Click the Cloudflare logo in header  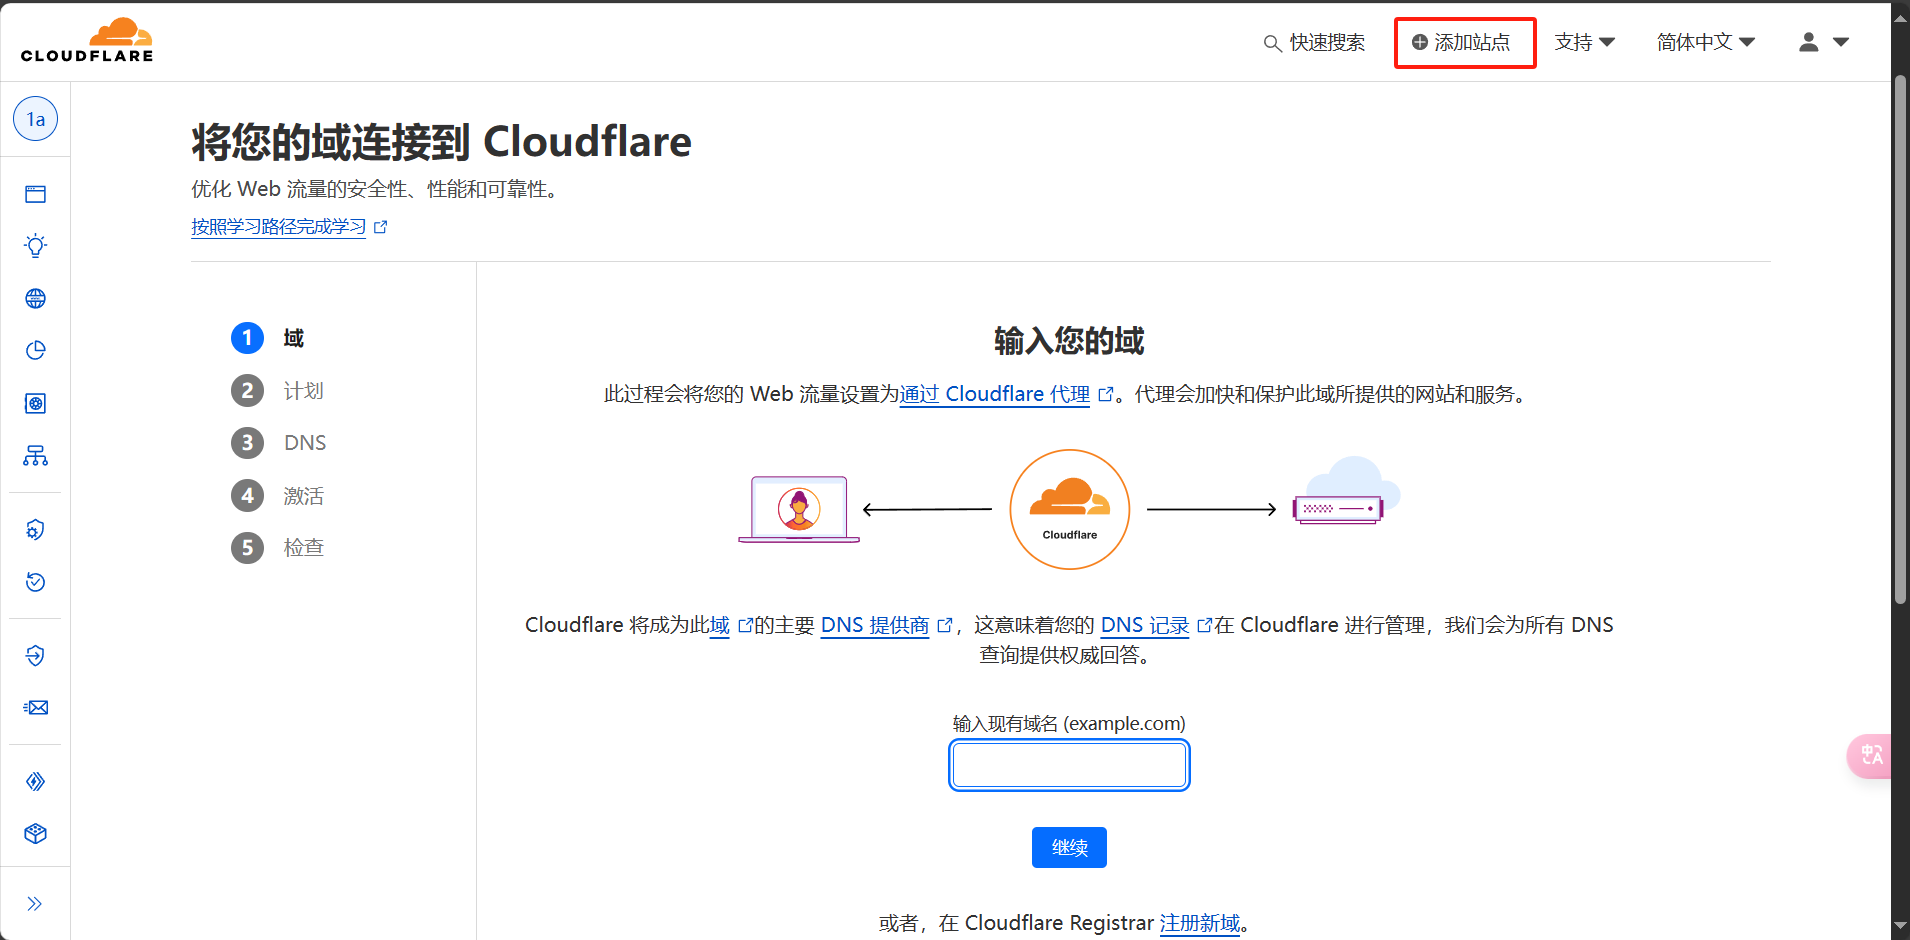pos(87,41)
